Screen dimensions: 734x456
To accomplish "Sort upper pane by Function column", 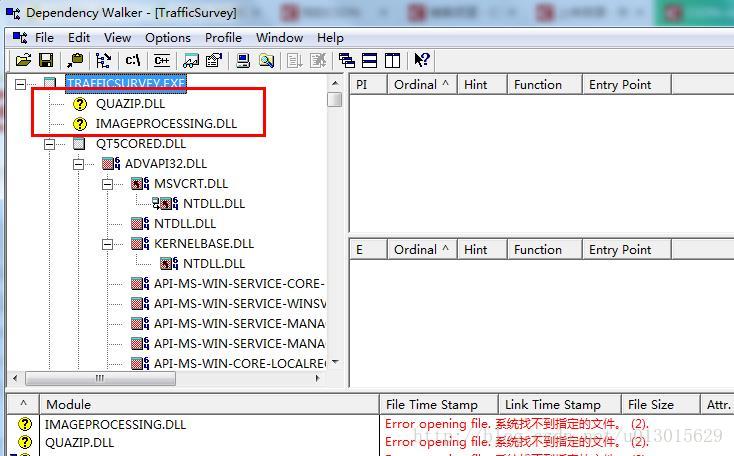I will pyautogui.click(x=545, y=85).
